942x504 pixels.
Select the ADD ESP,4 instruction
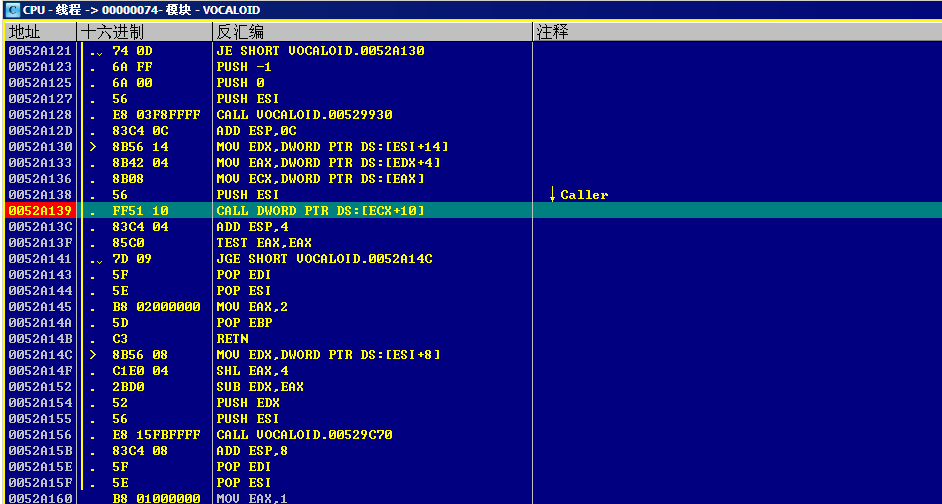point(252,227)
